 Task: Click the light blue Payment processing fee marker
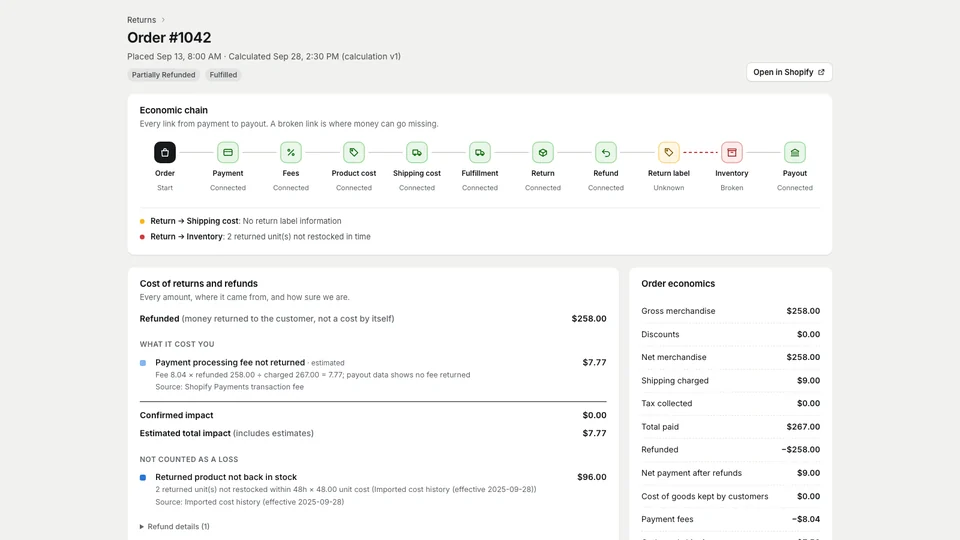pyautogui.click(x=143, y=363)
